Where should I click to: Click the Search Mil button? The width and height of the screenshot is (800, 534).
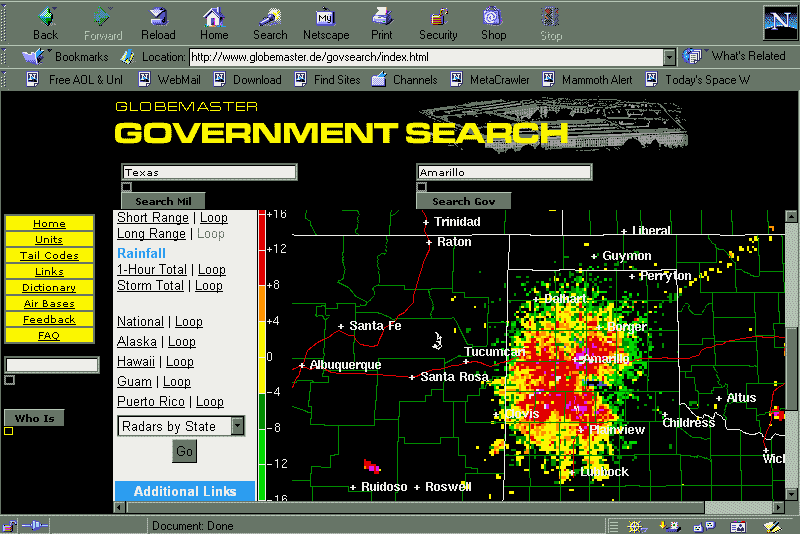163,201
